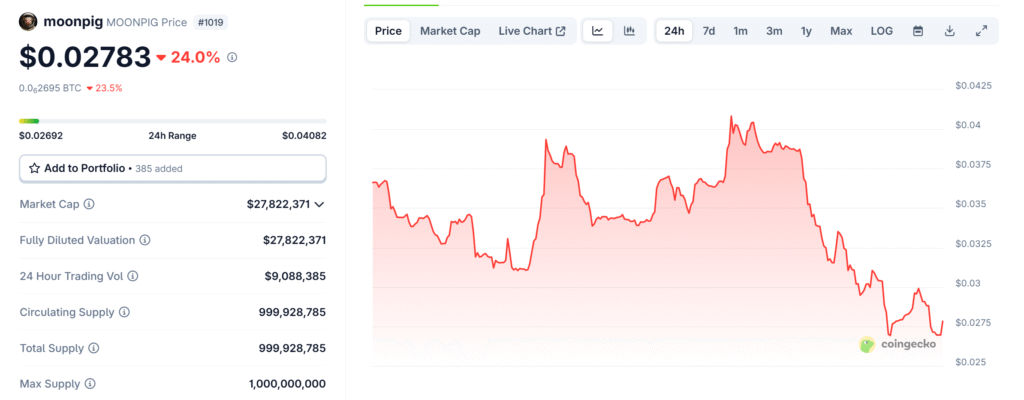Click the Market Cap info icon

coord(89,204)
